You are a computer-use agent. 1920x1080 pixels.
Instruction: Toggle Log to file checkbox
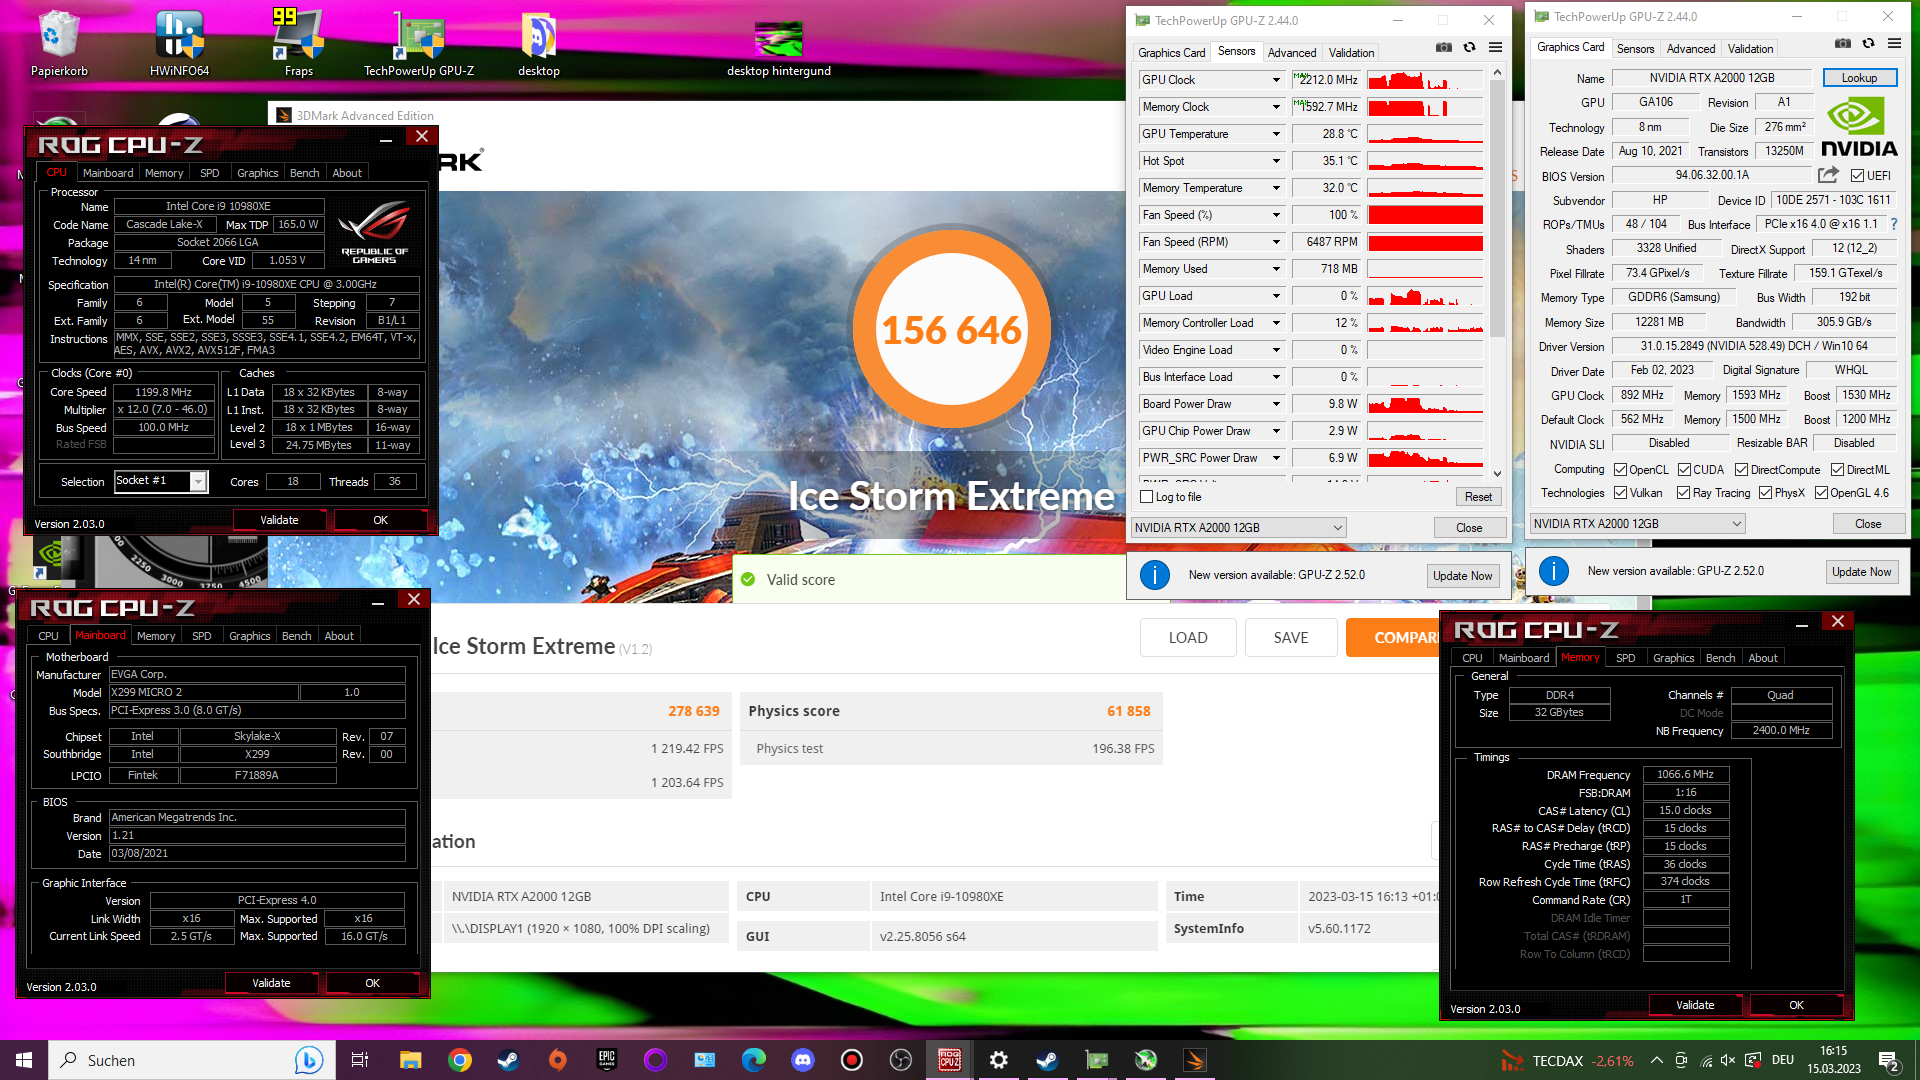pyautogui.click(x=1147, y=497)
